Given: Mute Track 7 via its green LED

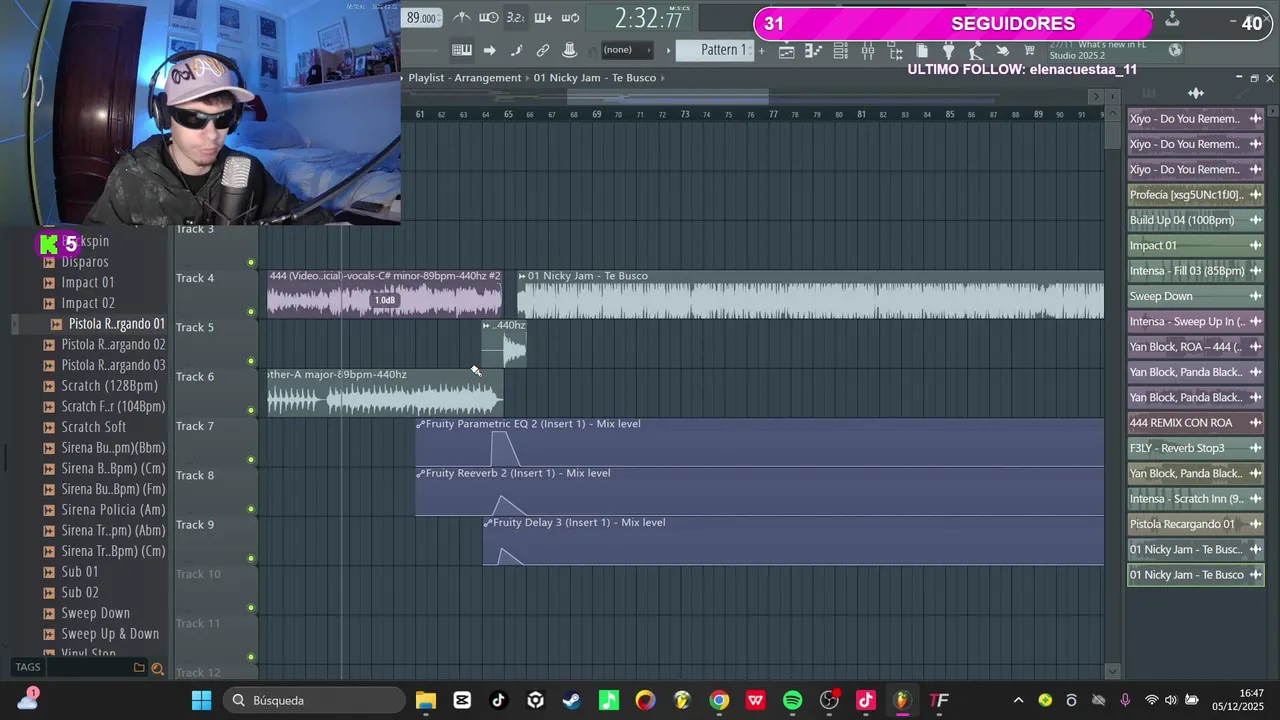Looking at the screenshot, I should point(251,460).
